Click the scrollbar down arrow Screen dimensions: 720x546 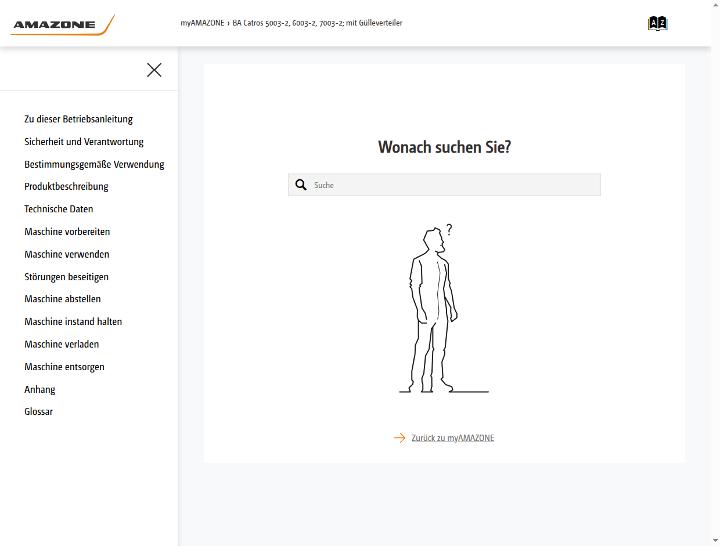pos(715,541)
